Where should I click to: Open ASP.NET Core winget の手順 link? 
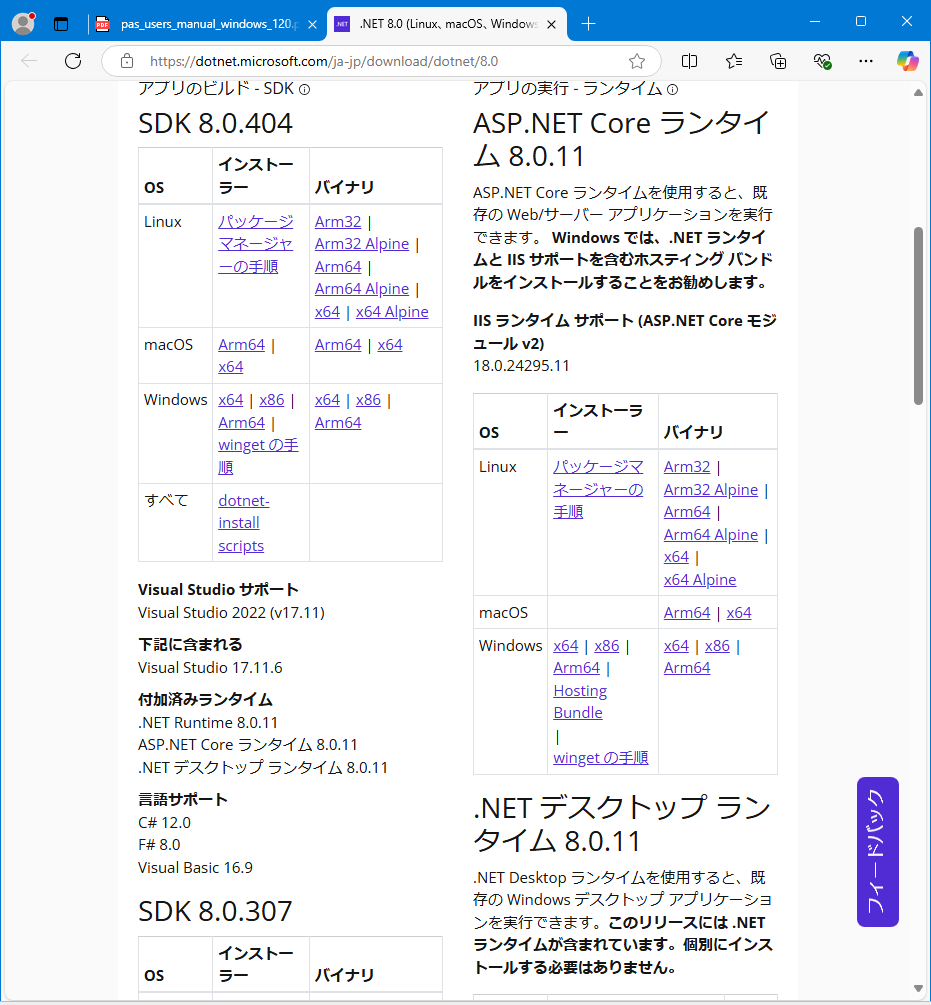click(x=600, y=758)
